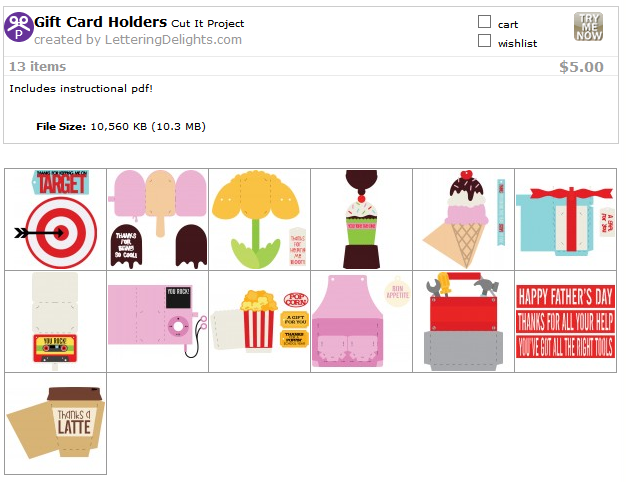Open the popcorn box thumbnail

260,321
